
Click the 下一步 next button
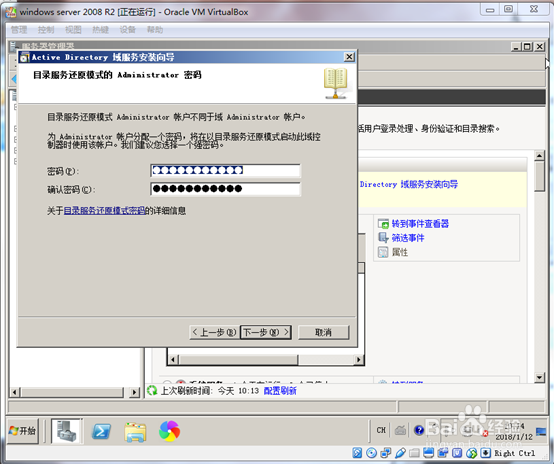(x=266, y=332)
